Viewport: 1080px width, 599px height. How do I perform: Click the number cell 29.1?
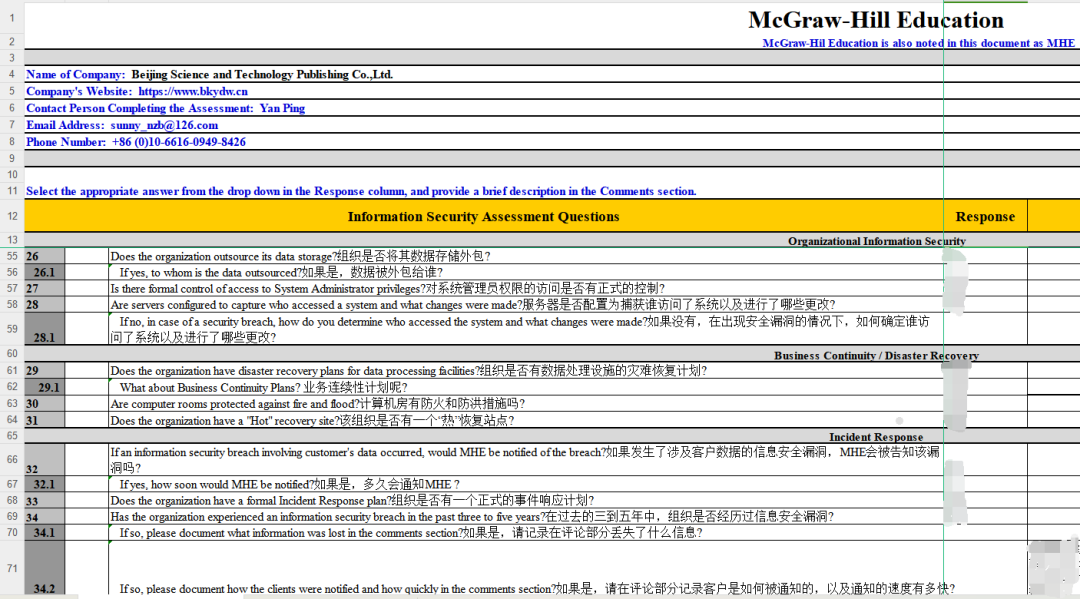tap(45, 388)
